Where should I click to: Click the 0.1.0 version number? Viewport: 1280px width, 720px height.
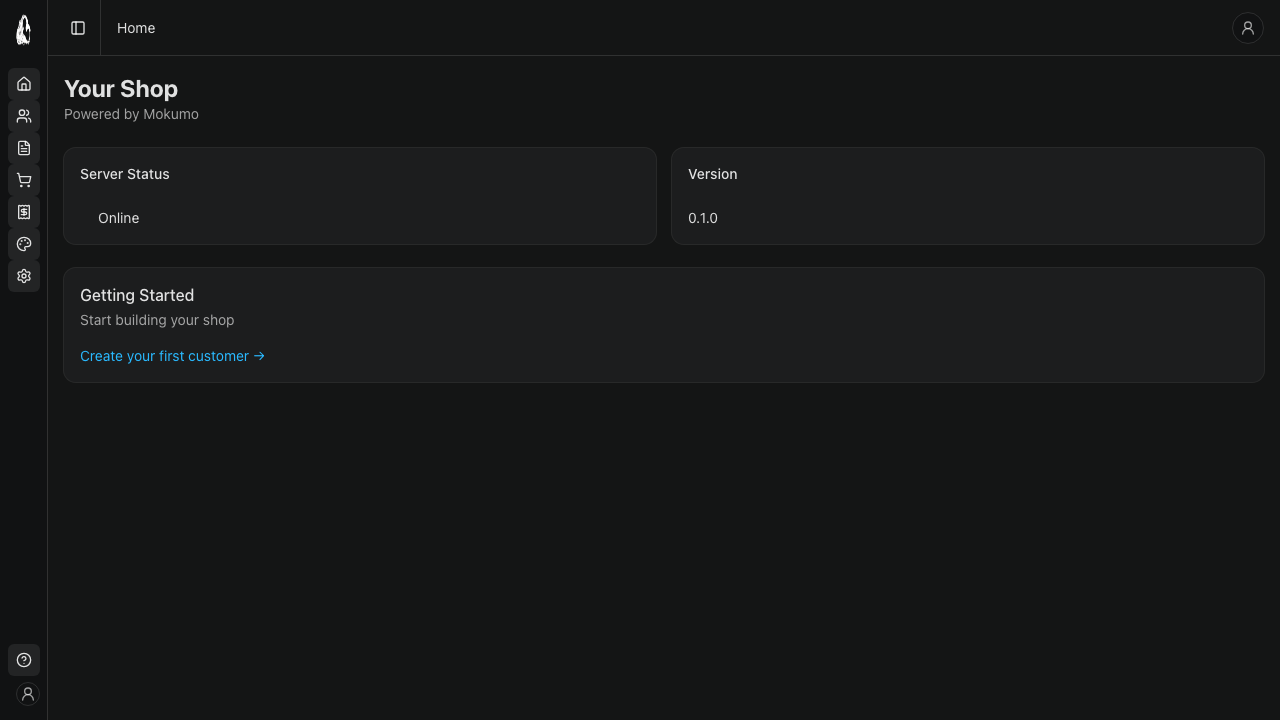click(x=702, y=218)
